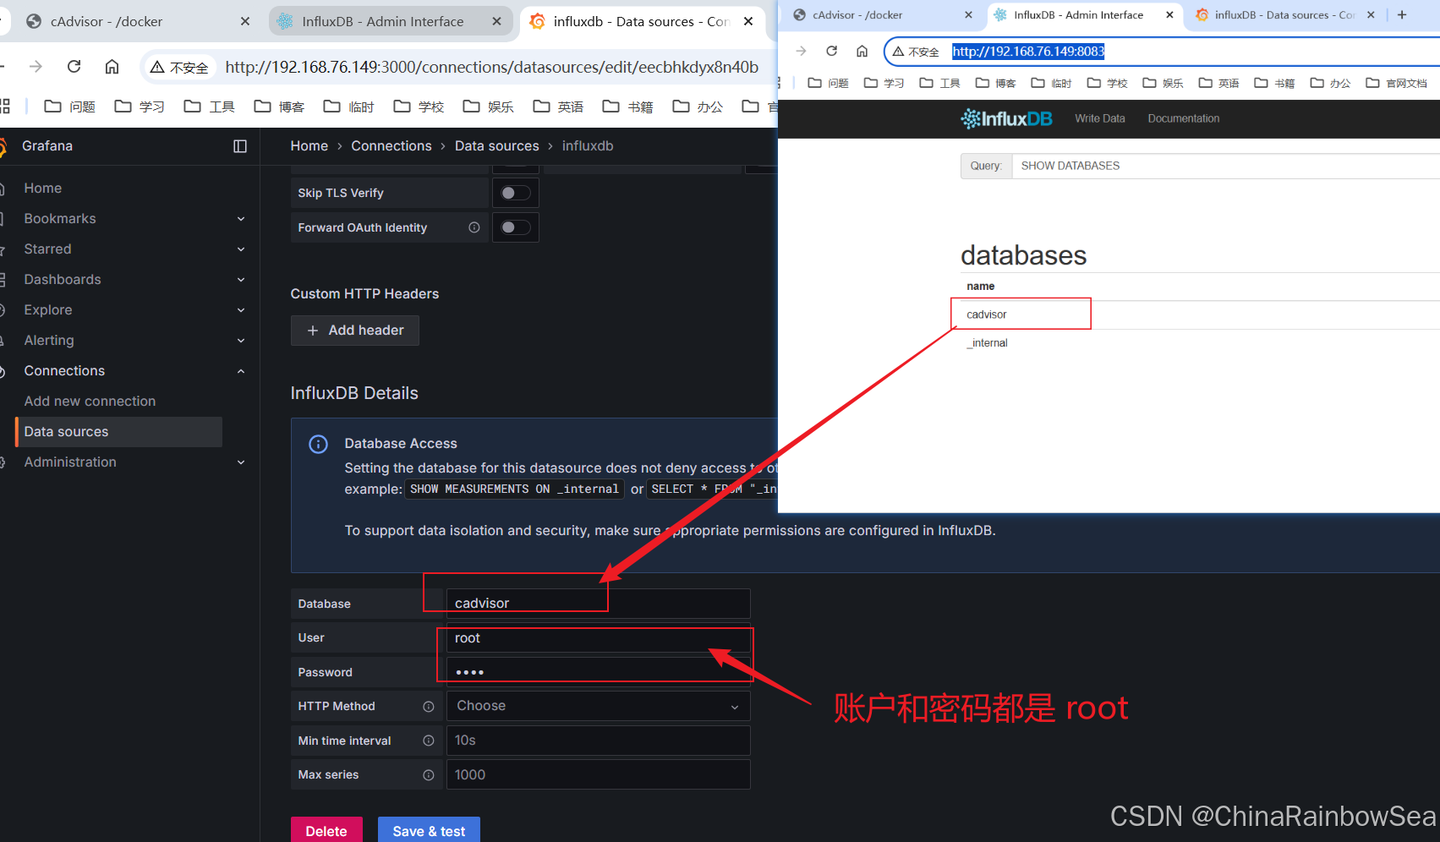This screenshot has height=842, width=1440.
Task: Click the Password input field
Action: point(597,671)
